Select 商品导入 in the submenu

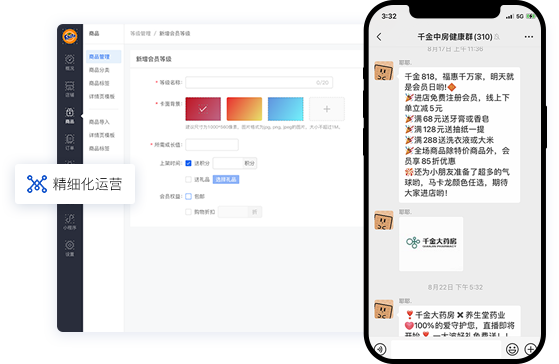click(x=99, y=122)
